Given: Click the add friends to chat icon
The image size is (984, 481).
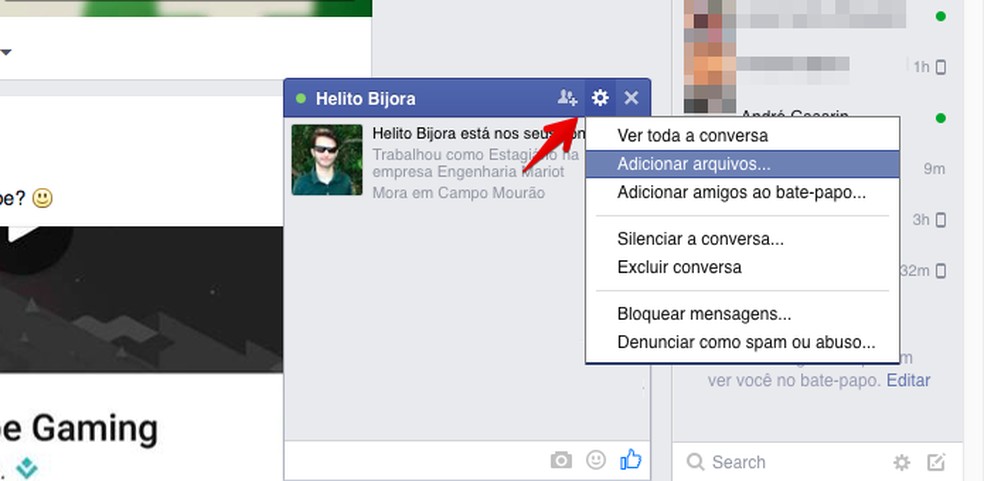Looking at the screenshot, I should 567,98.
